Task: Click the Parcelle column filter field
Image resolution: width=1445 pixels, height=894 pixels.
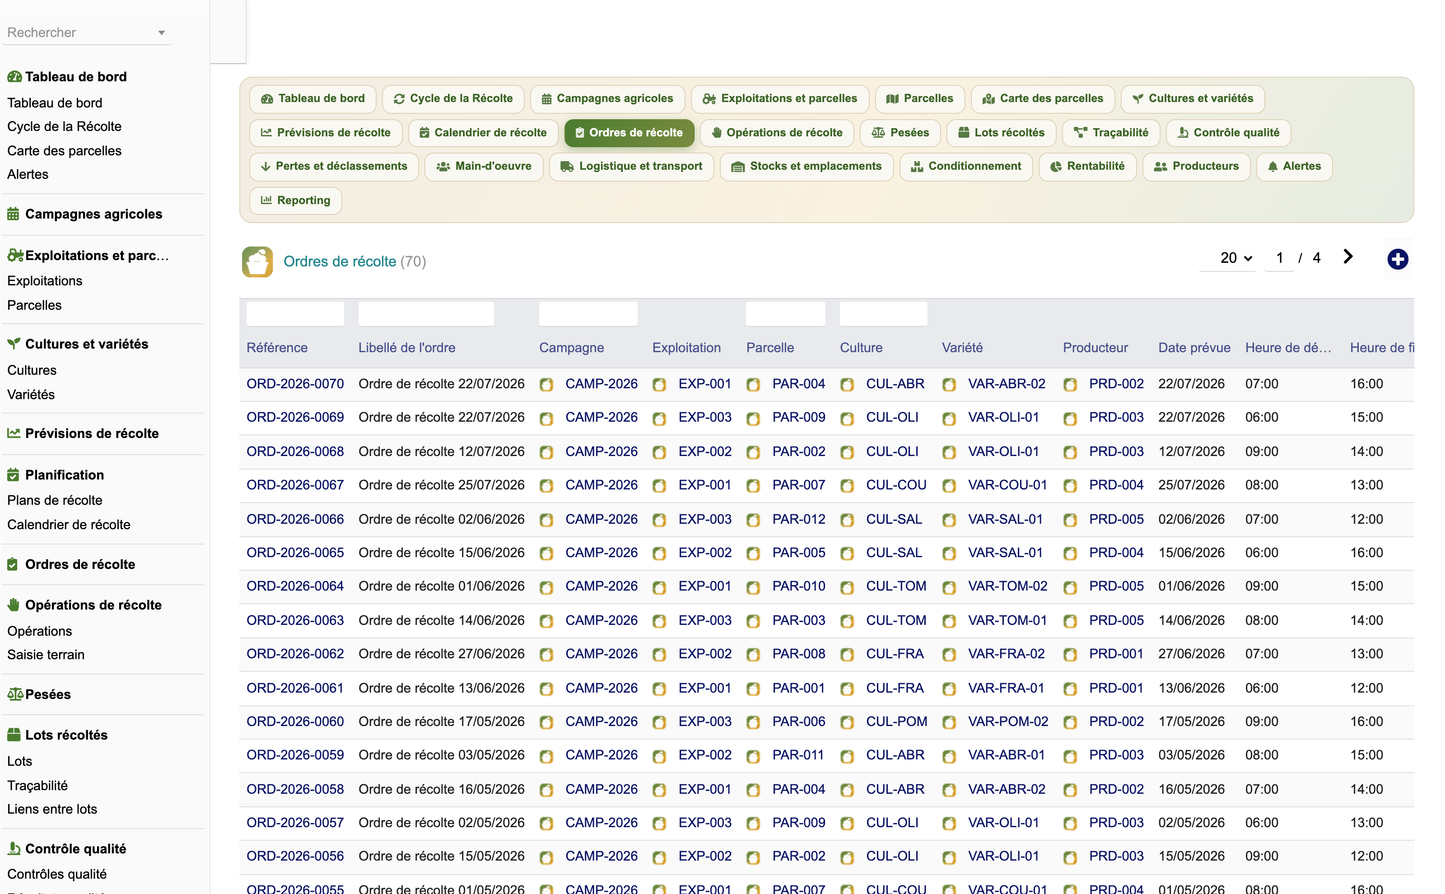Action: click(786, 314)
